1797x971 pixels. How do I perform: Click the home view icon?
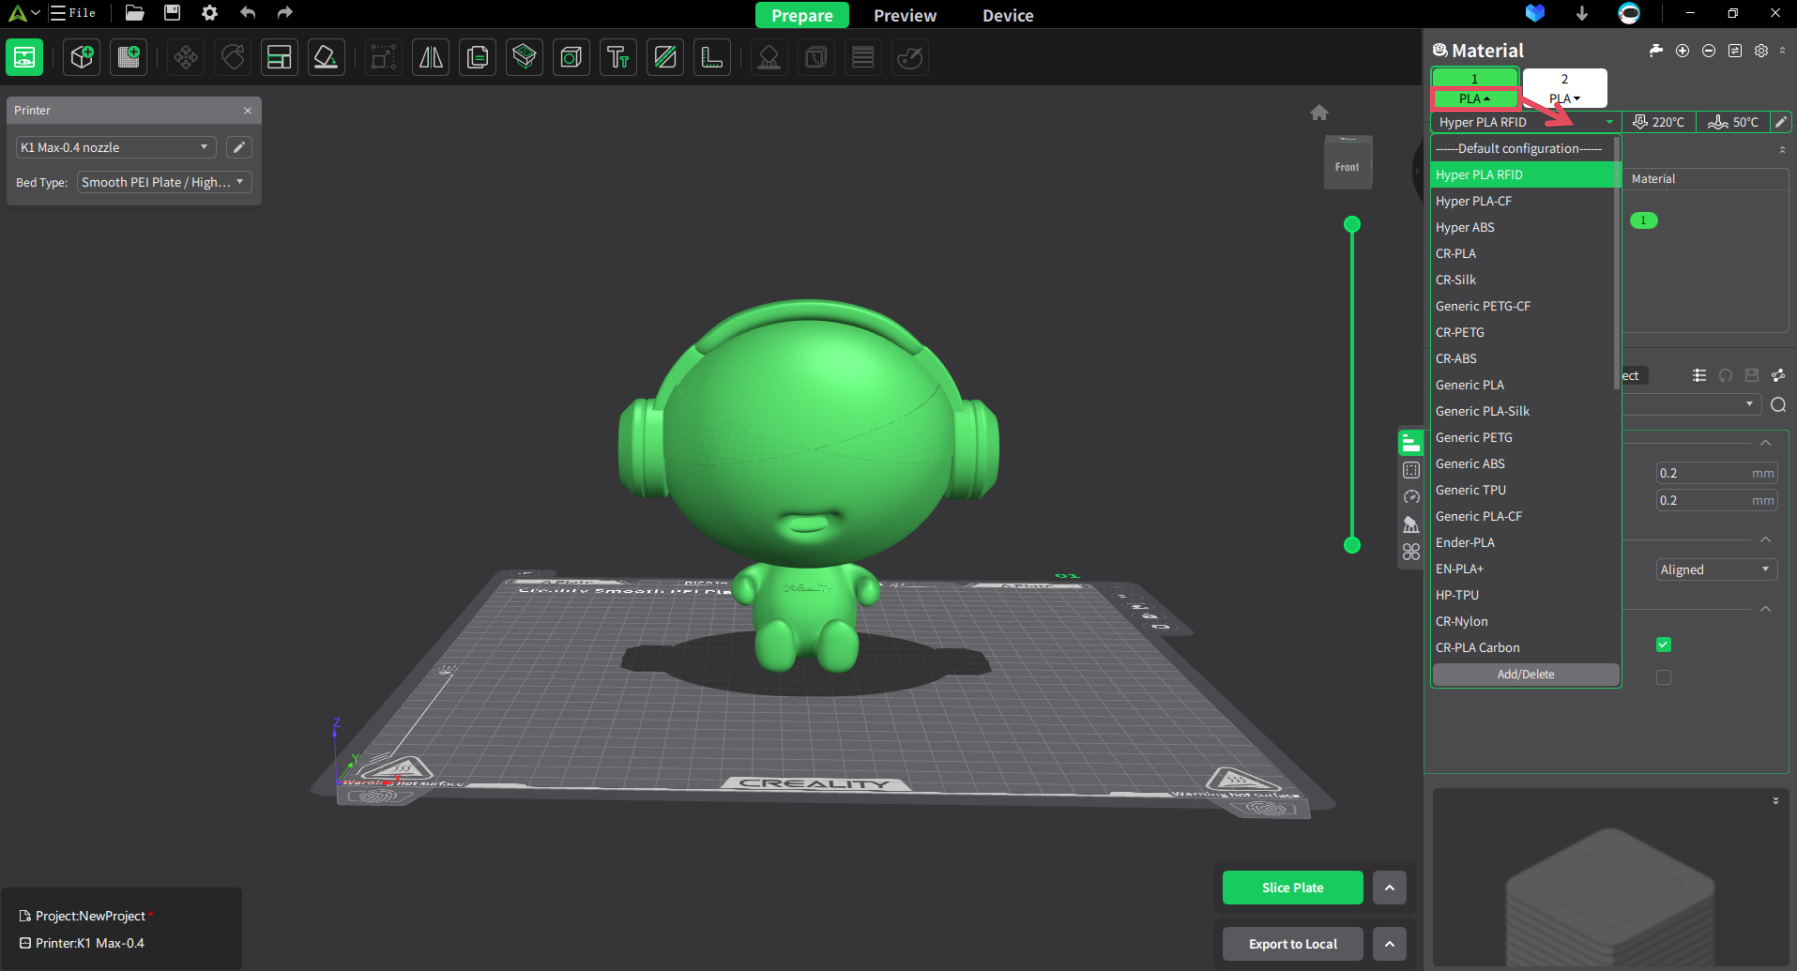pos(1319,113)
